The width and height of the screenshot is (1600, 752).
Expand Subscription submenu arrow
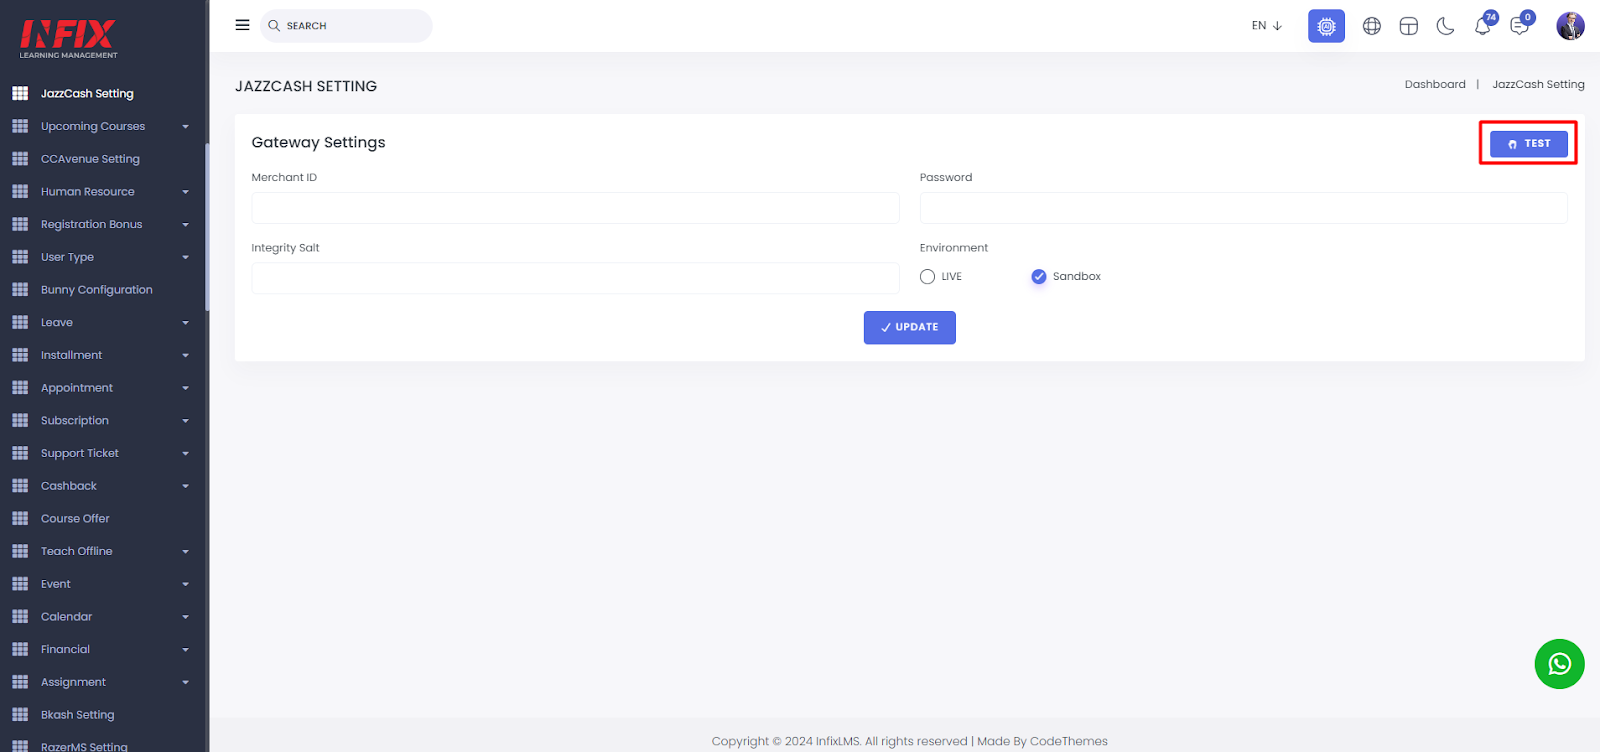click(x=185, y=421)
